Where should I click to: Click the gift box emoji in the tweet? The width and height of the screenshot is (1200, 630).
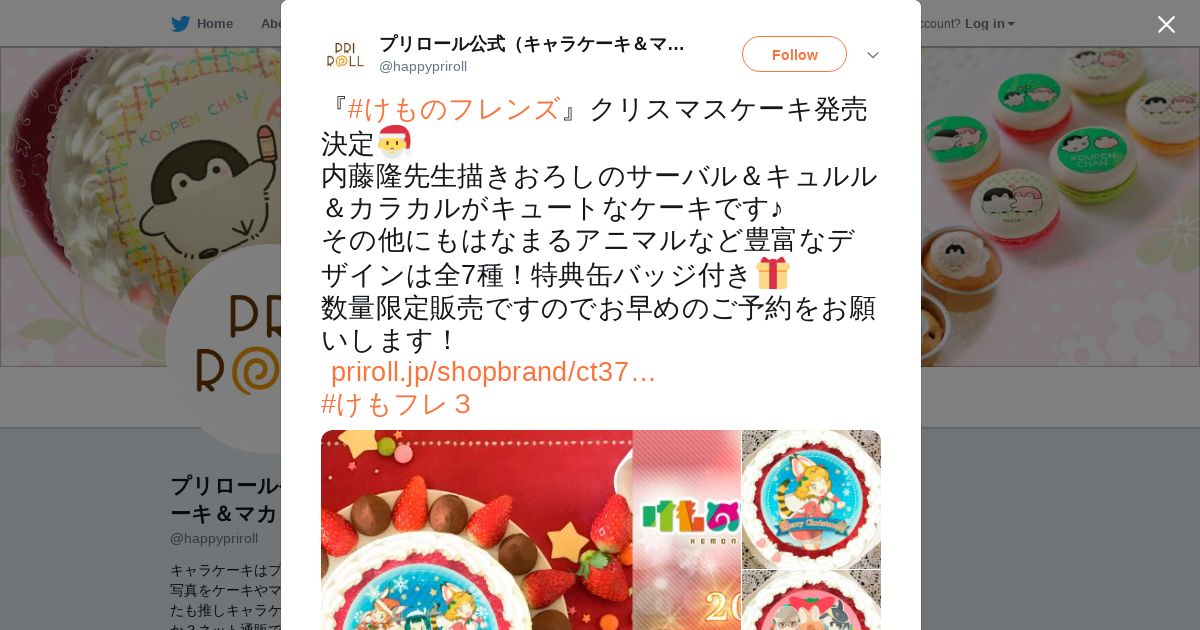(x=772, y=273)
